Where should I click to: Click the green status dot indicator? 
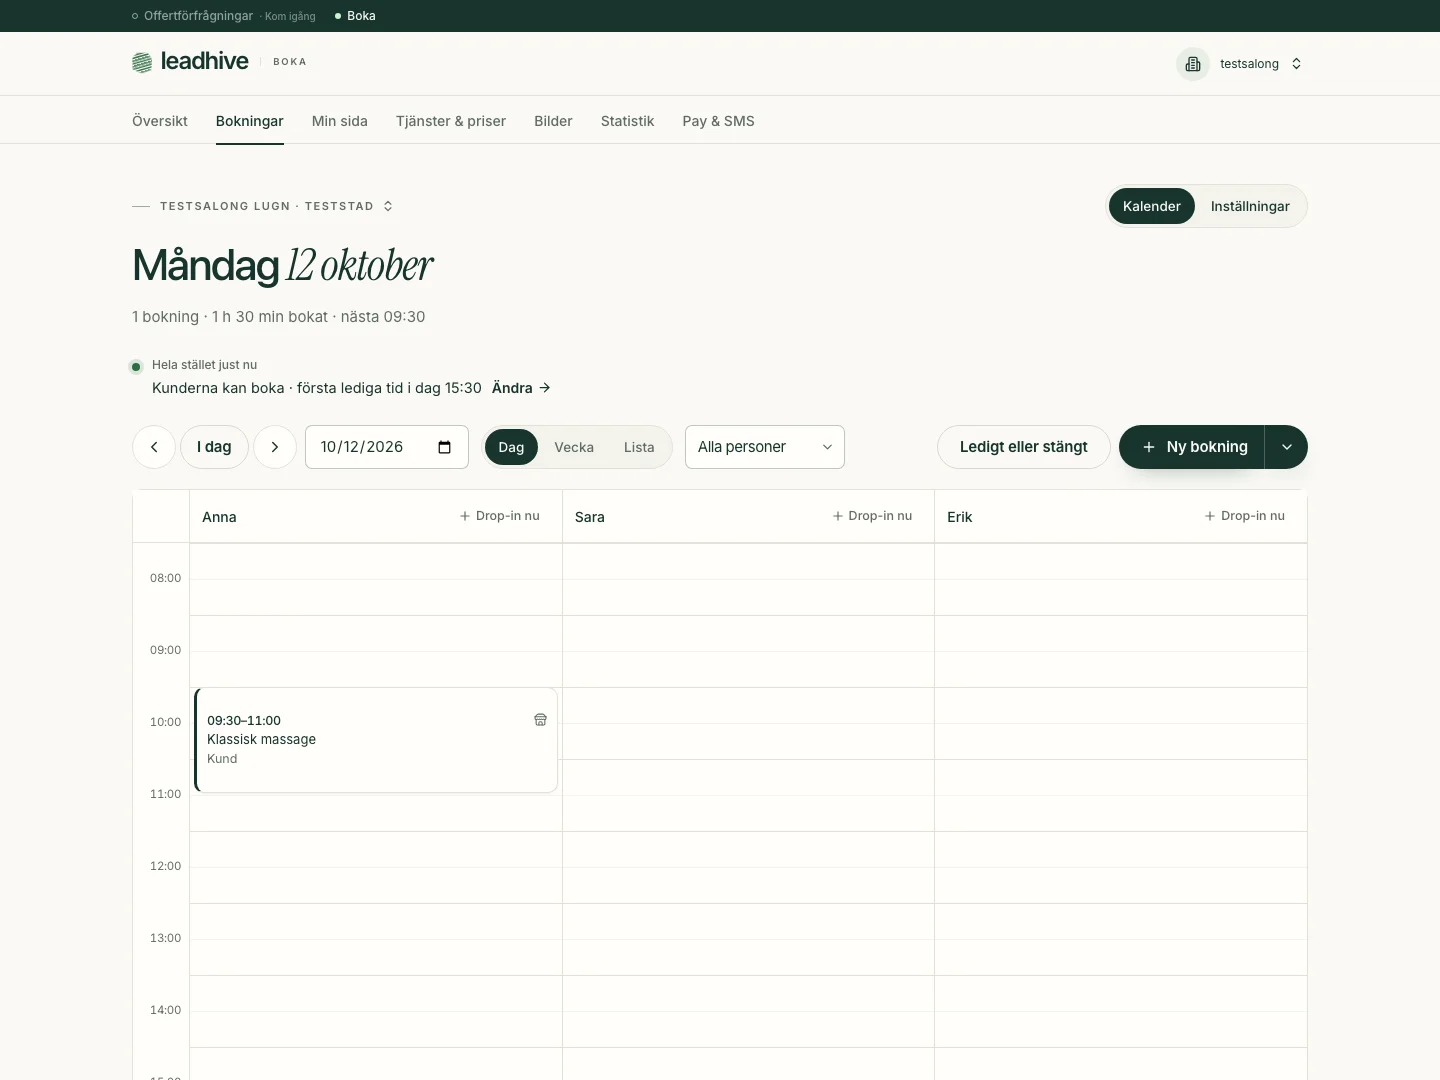(136, 367)
